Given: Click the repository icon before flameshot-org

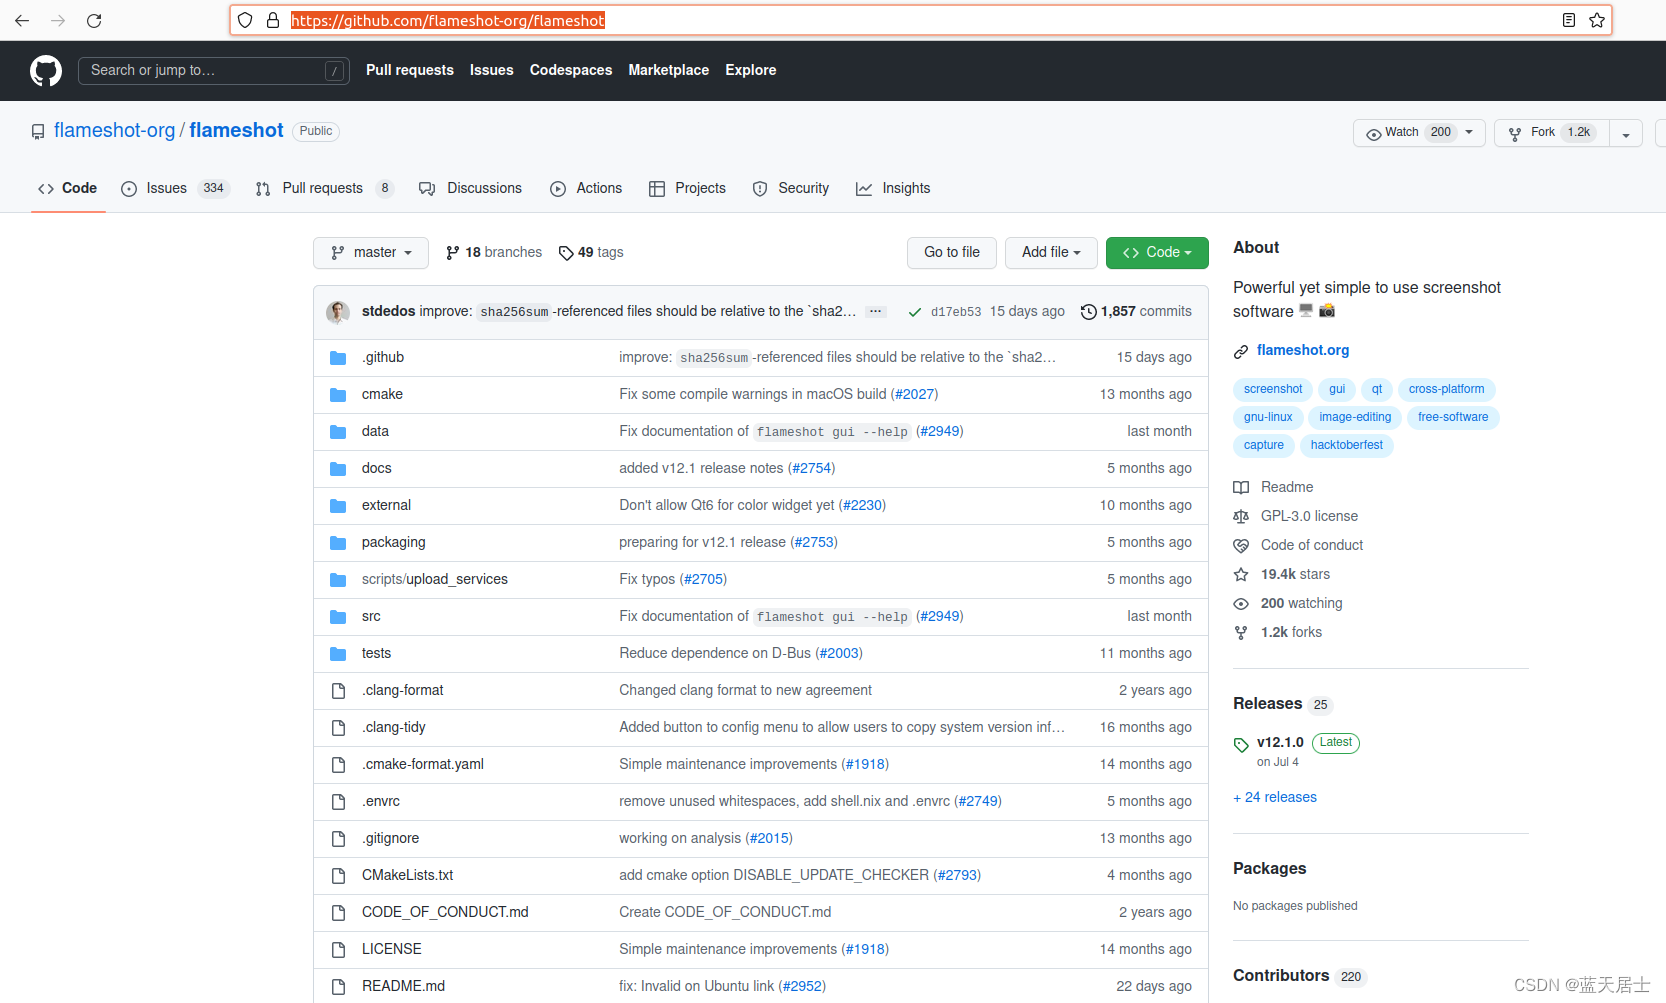Looking at the screenshot, I should pos(38,132).
